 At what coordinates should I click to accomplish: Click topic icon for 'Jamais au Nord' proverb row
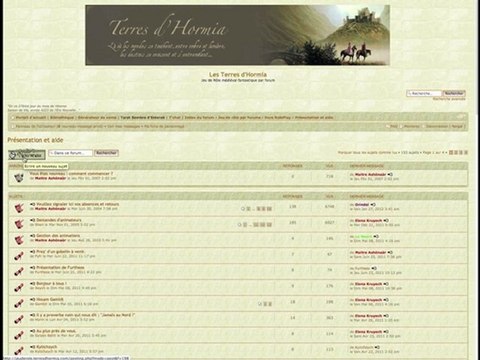click(19, 319)
